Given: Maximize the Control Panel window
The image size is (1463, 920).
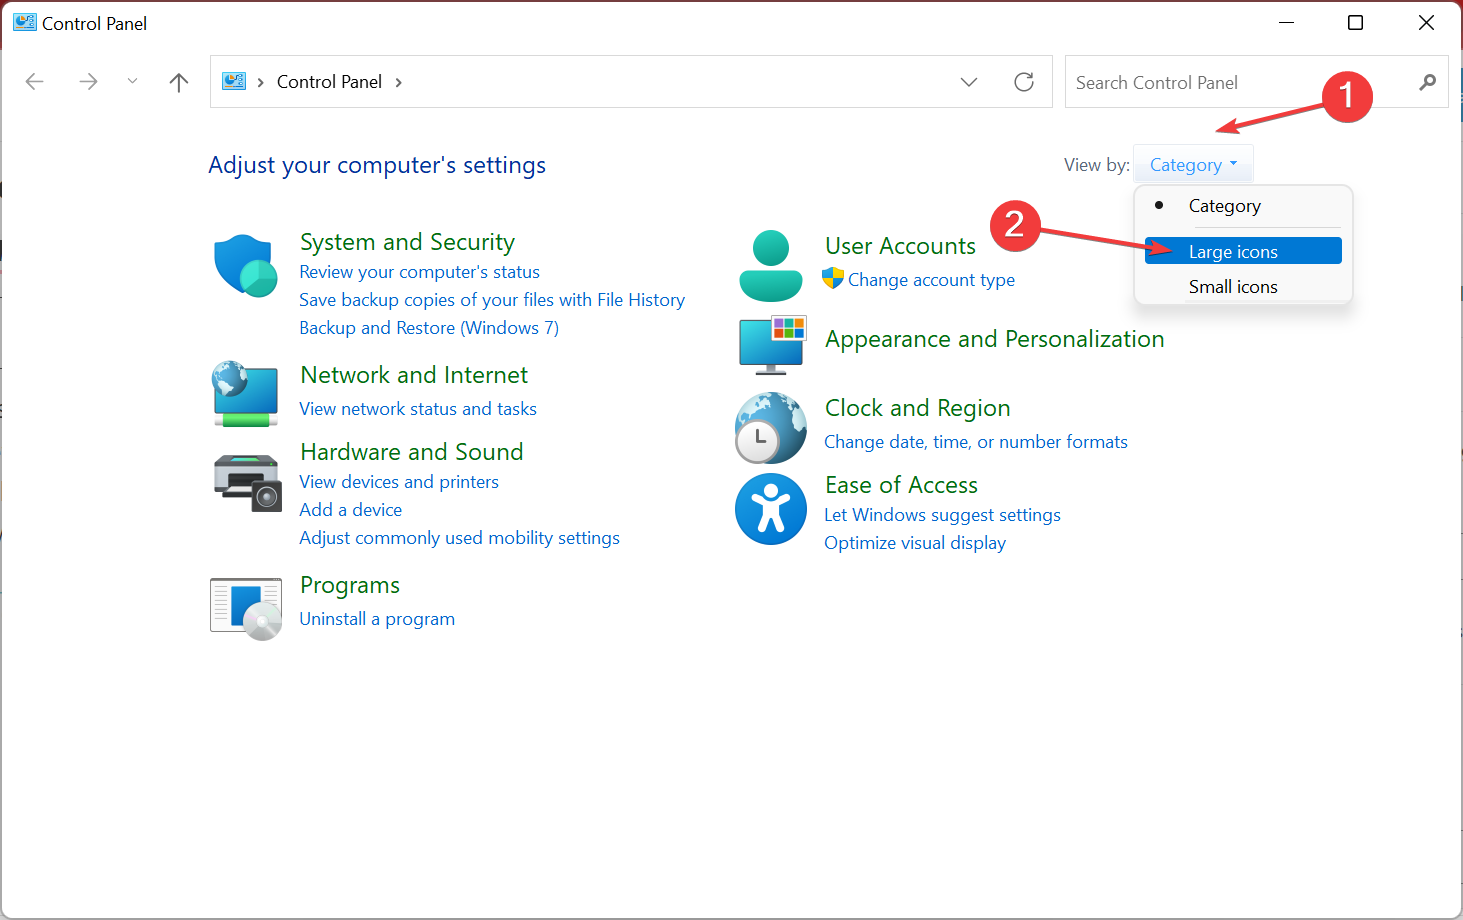Looking at the screenshot, I should click(x=1355, y=23).
